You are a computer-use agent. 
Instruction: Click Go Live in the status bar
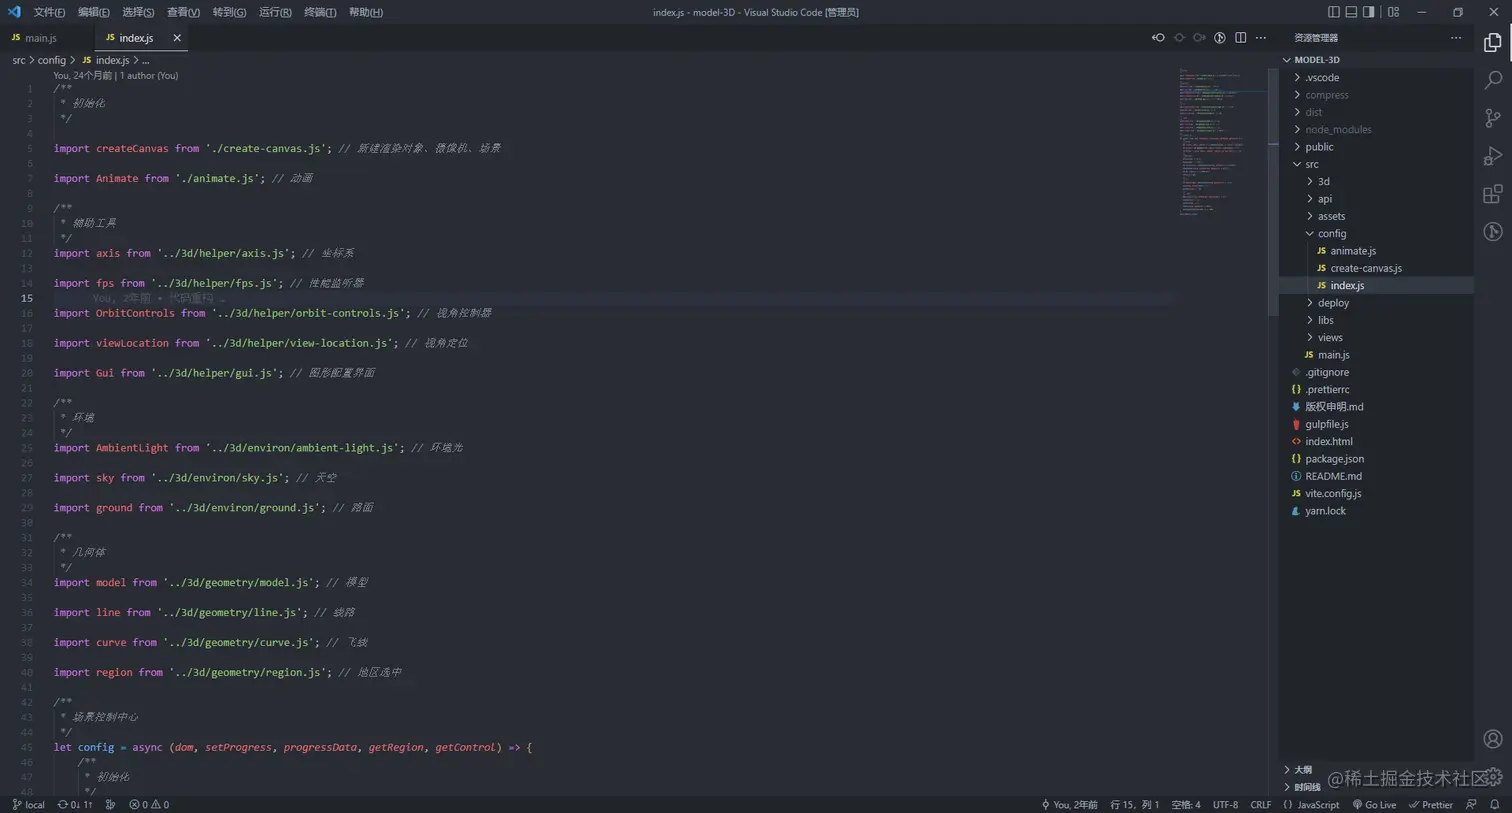(1374, 805)
